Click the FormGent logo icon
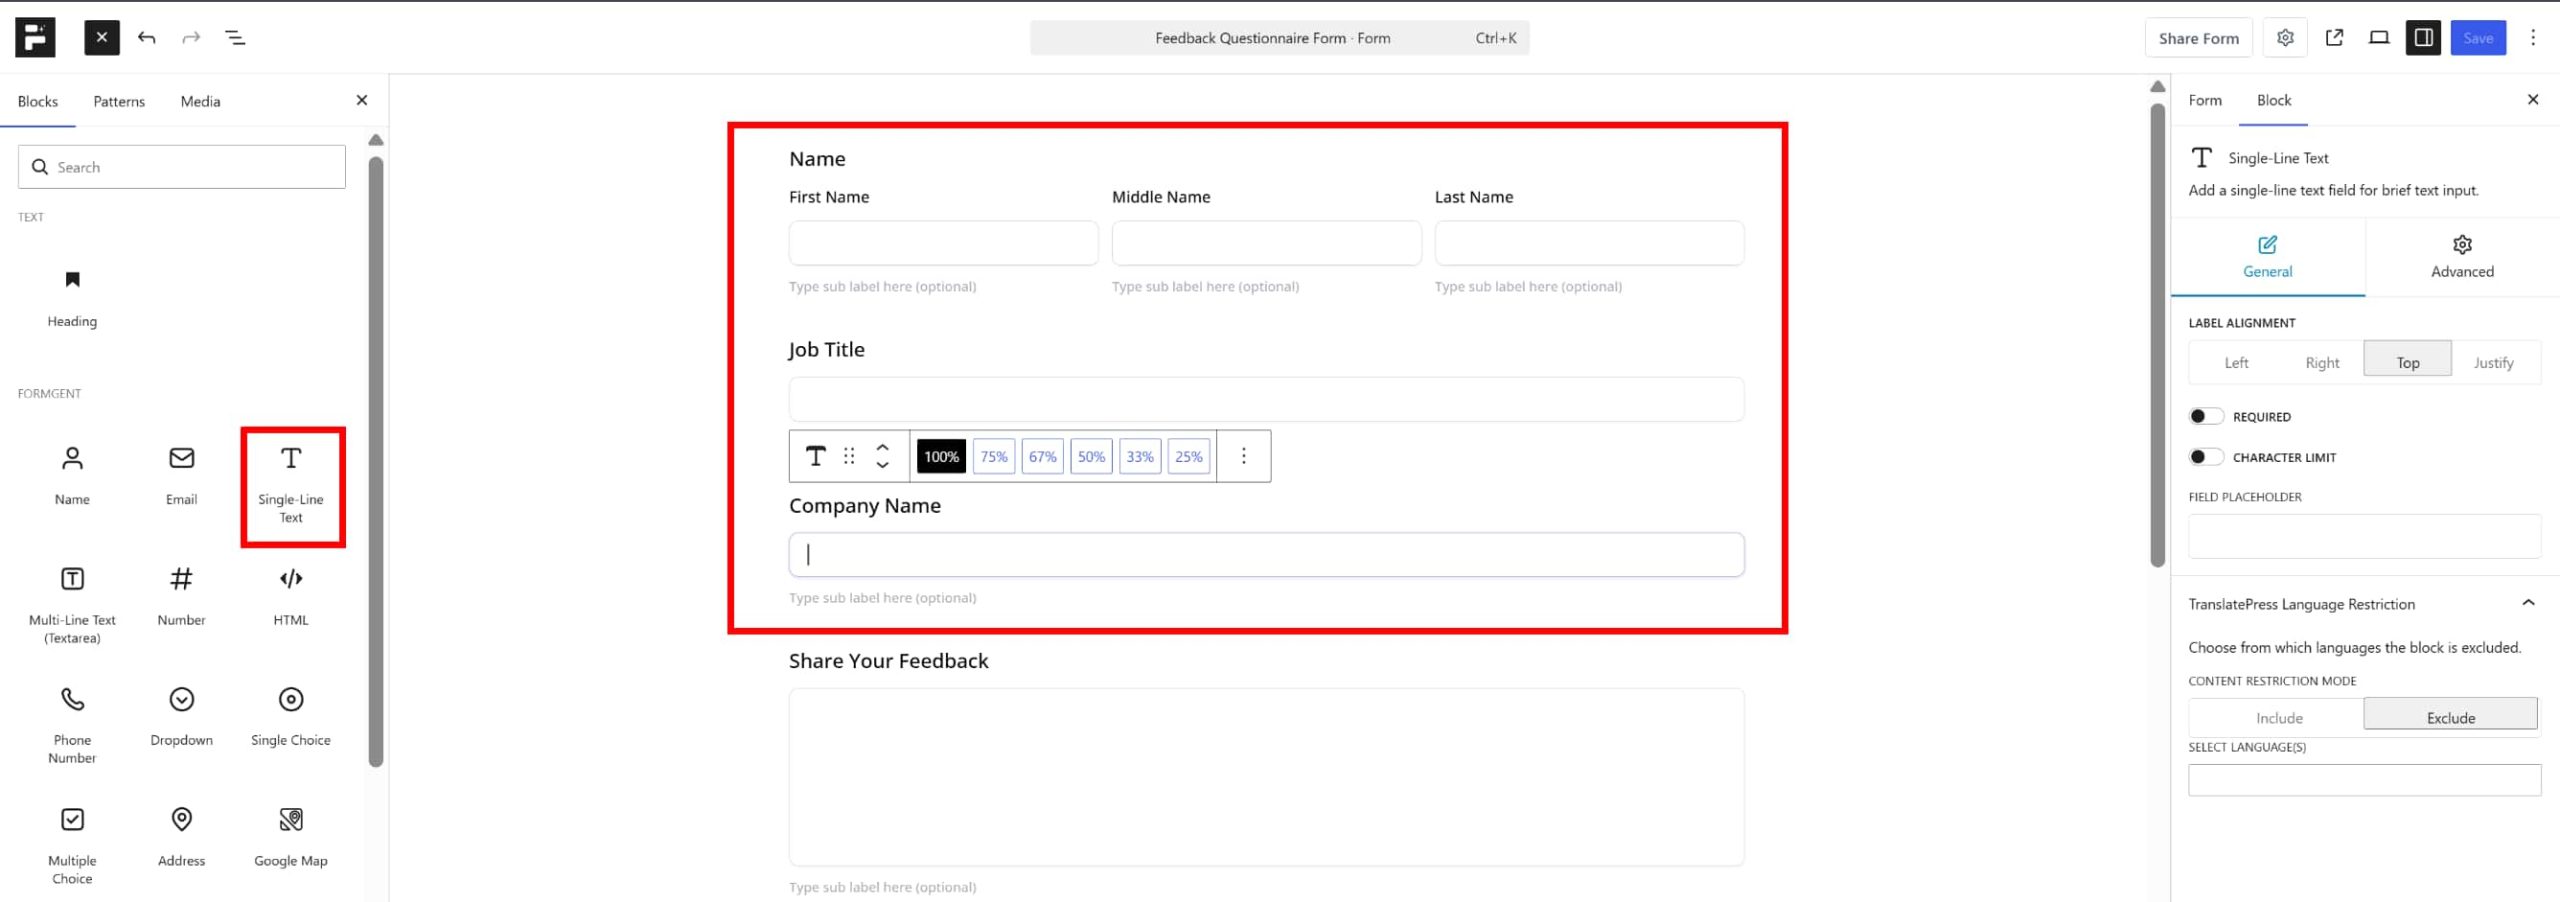 (35, 37)
